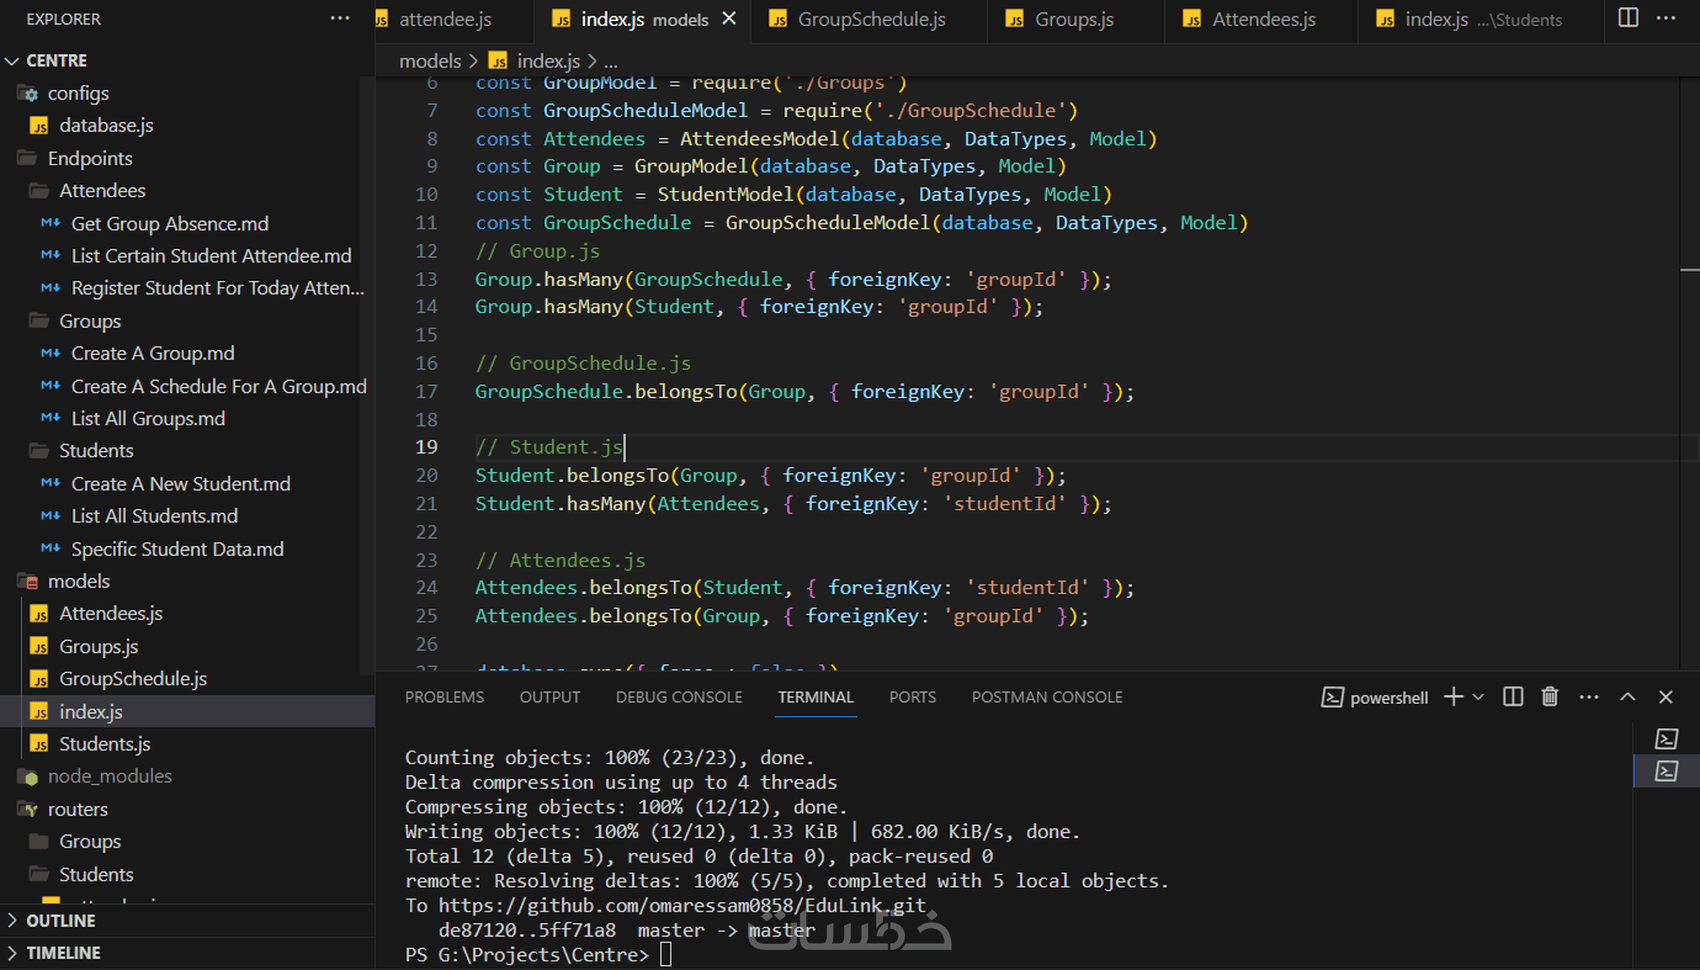Image resolution: width=1700 pixels, height=970 pixels.
Task: Open Students.js in models folder
Action: click(x=187, y=744)
